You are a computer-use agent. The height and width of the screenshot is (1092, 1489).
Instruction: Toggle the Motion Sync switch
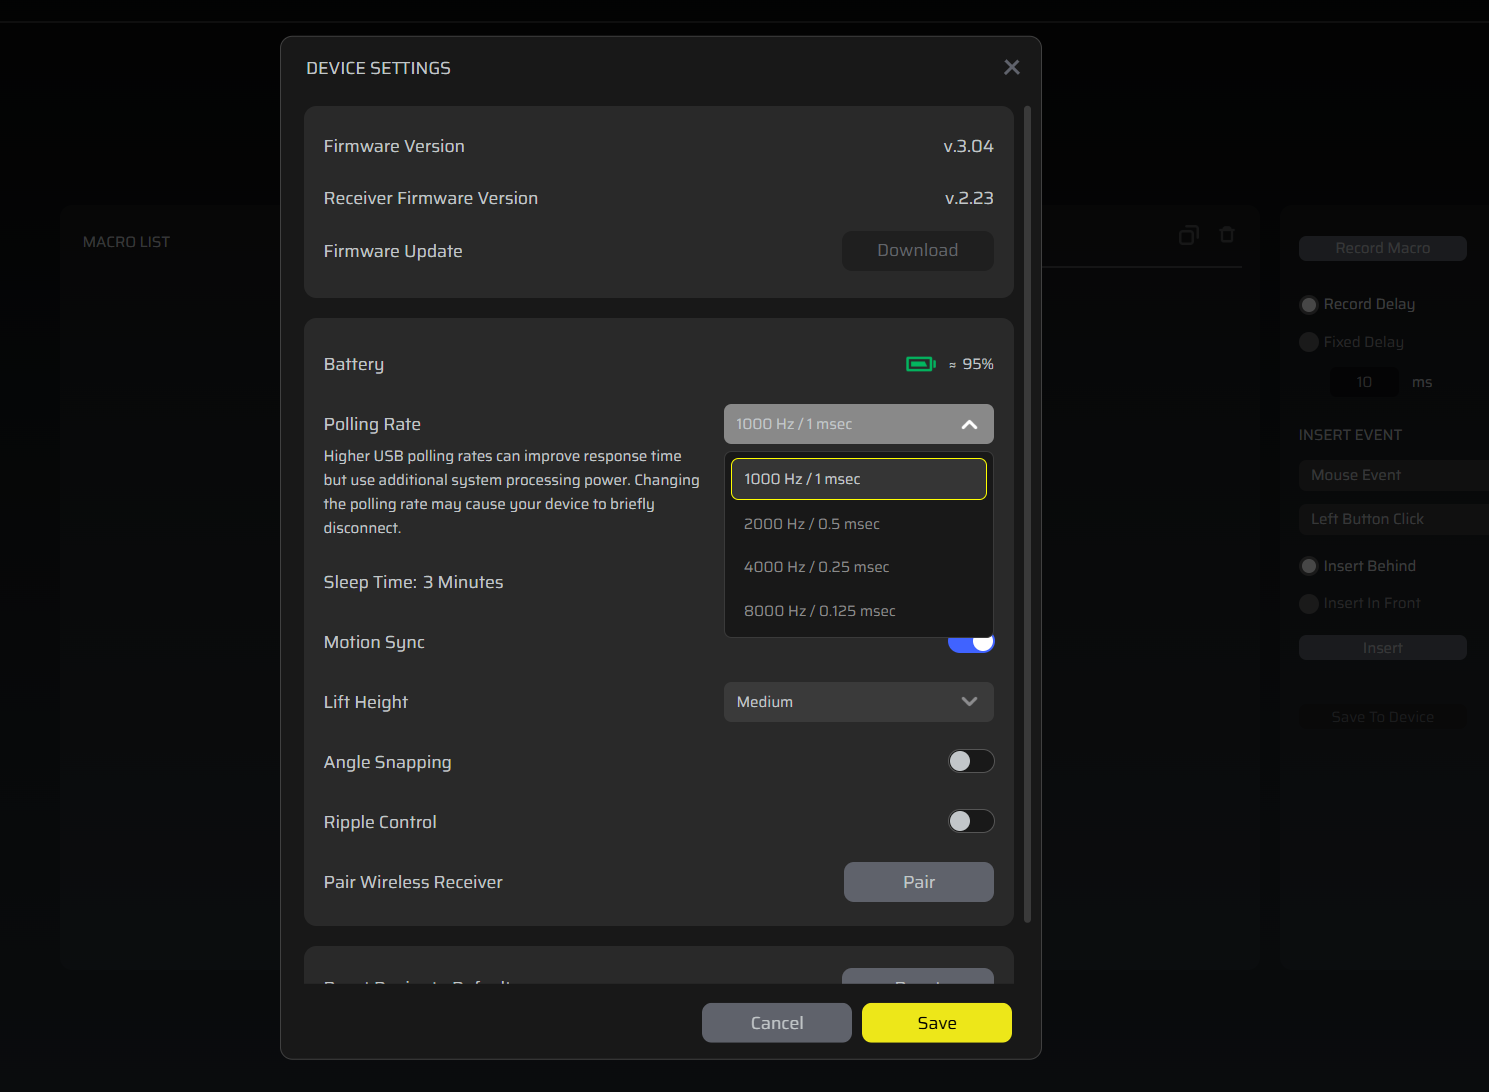click(972, 645)
